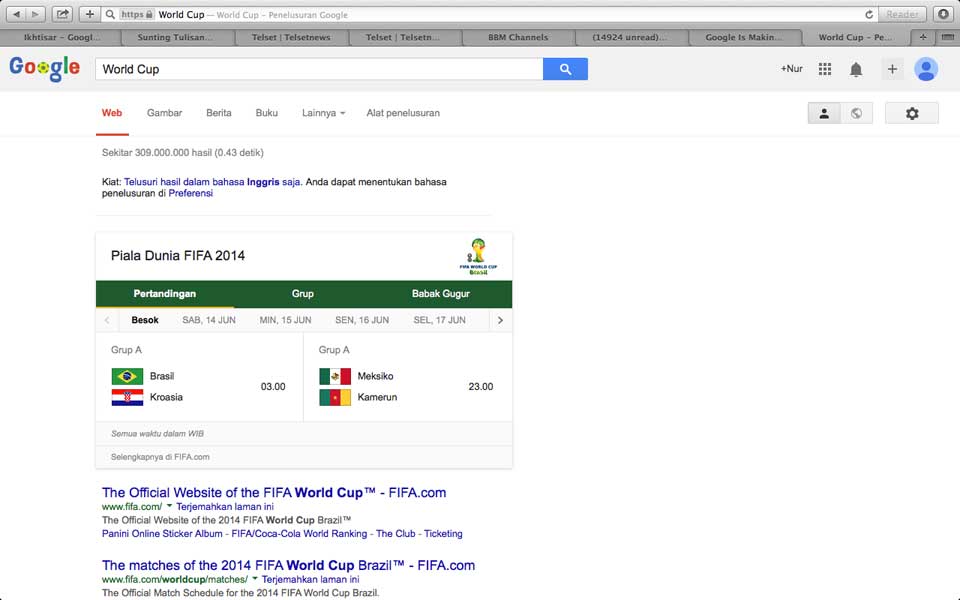Click inside the World Cup search box
960x600 pixels.
click(300, 69)
